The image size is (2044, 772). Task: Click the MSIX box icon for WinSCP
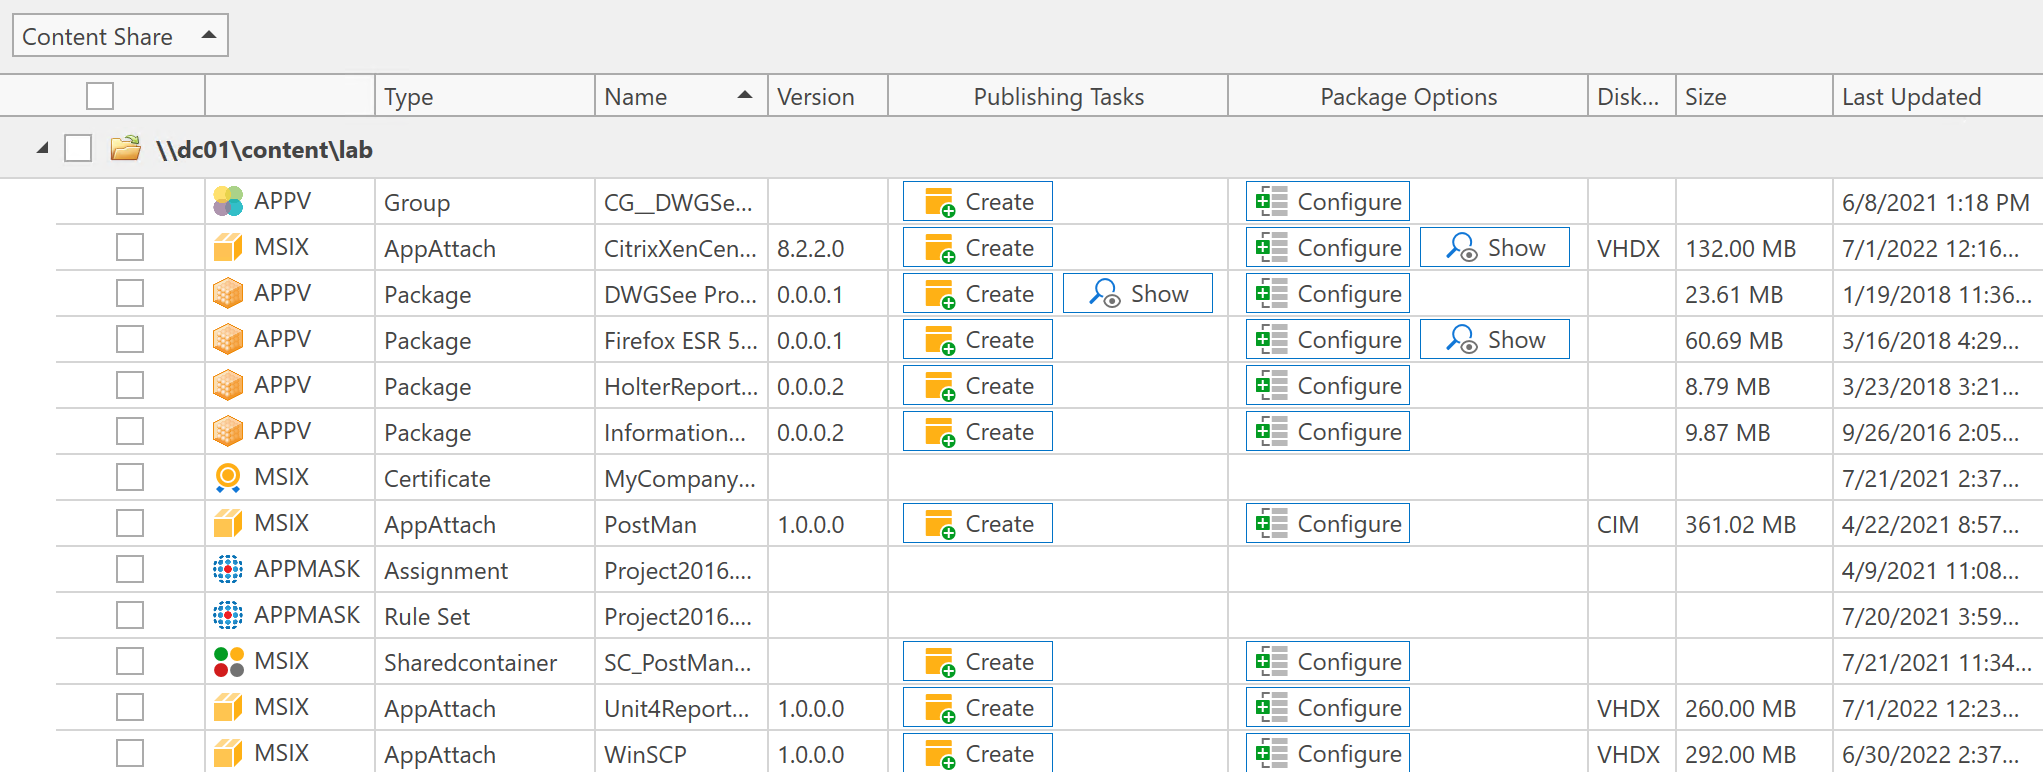[x=228, y=754]
